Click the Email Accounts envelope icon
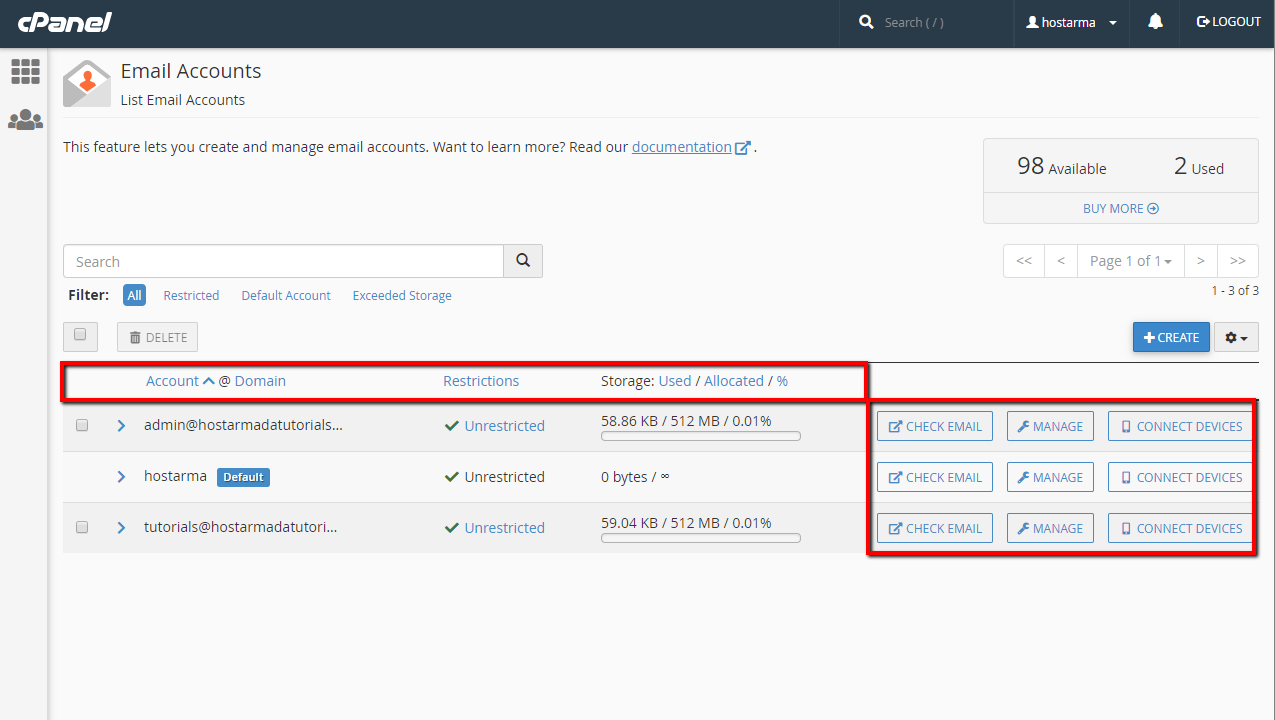 coord(87,84)
